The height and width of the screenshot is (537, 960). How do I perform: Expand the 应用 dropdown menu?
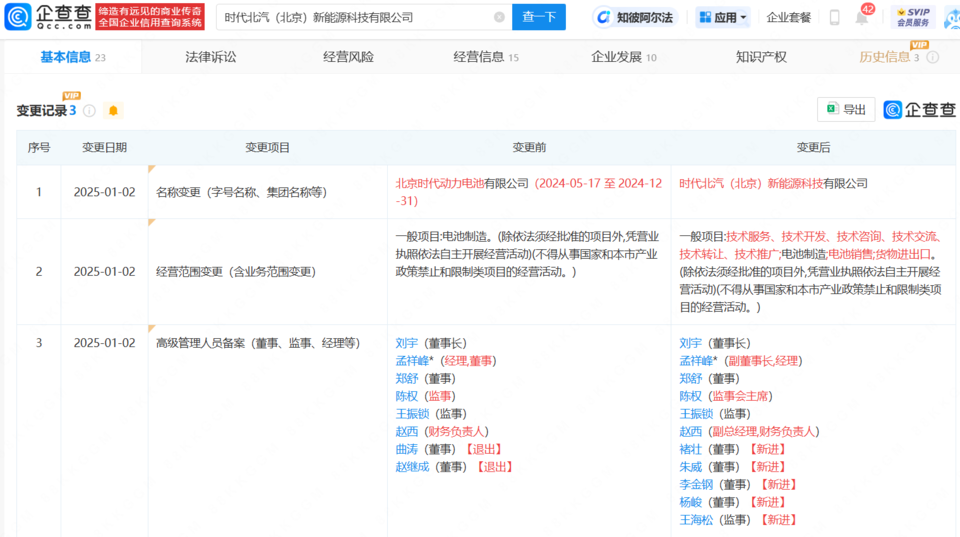point(722,17)
